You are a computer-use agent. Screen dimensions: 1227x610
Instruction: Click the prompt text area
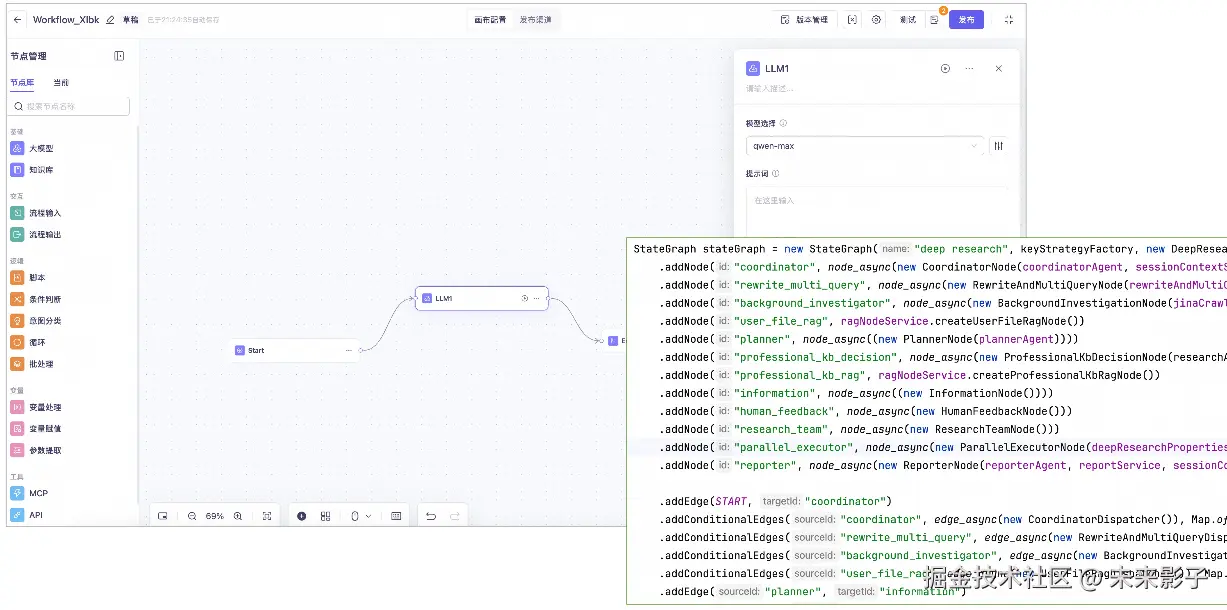(x=876, y=212)
